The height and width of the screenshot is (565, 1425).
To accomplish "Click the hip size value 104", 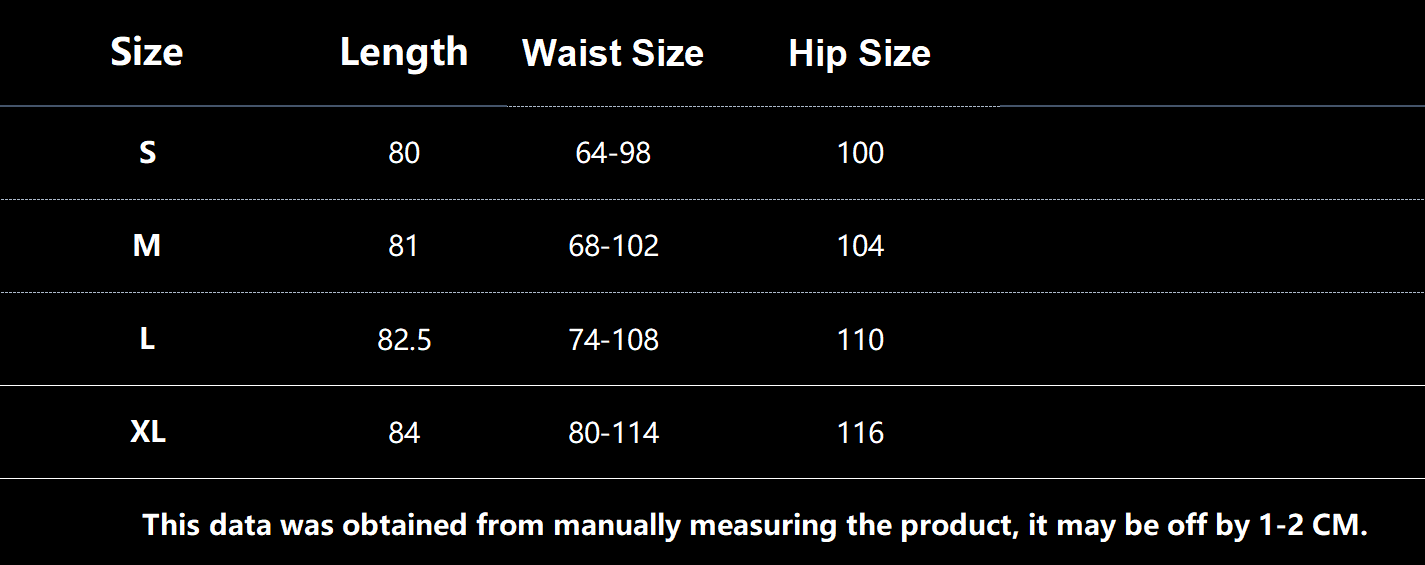I will 860,246.
